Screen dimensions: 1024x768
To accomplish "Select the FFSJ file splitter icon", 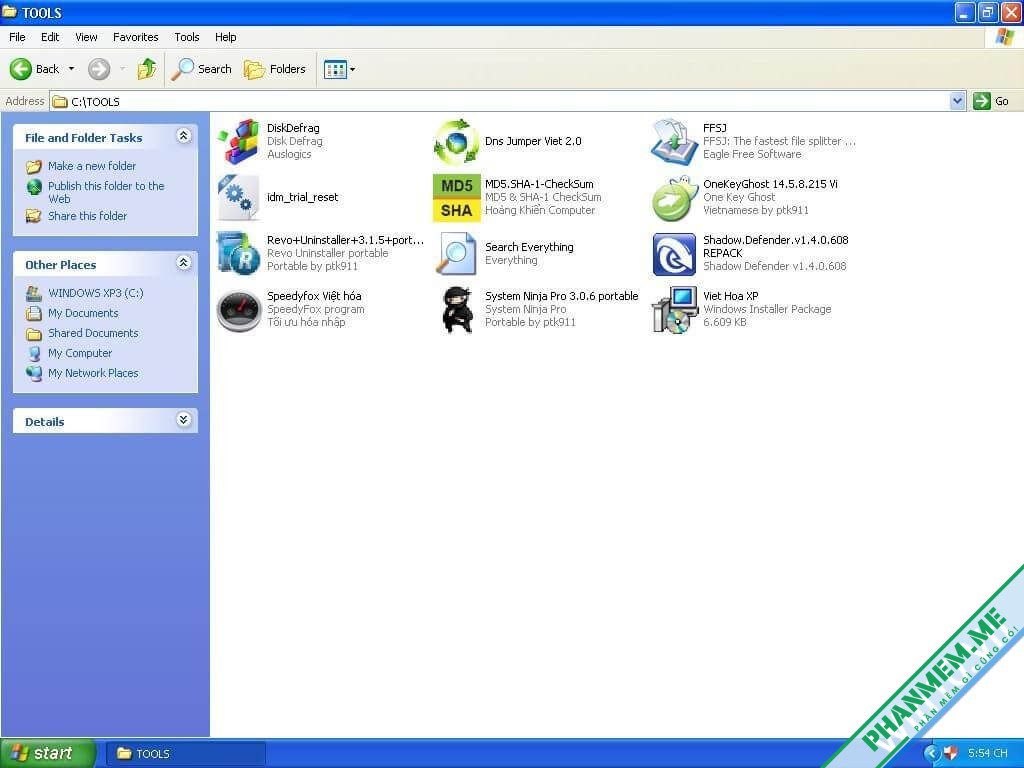I will tap(674, 141).
